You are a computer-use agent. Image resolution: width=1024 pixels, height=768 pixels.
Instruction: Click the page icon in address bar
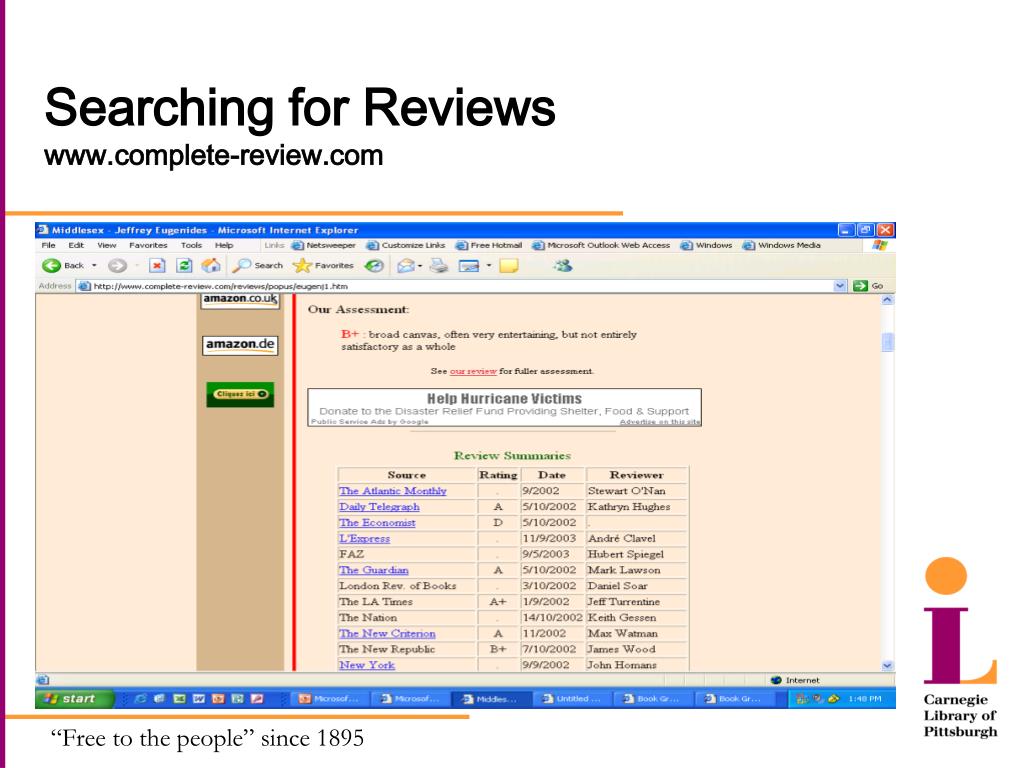click(84, 286)
